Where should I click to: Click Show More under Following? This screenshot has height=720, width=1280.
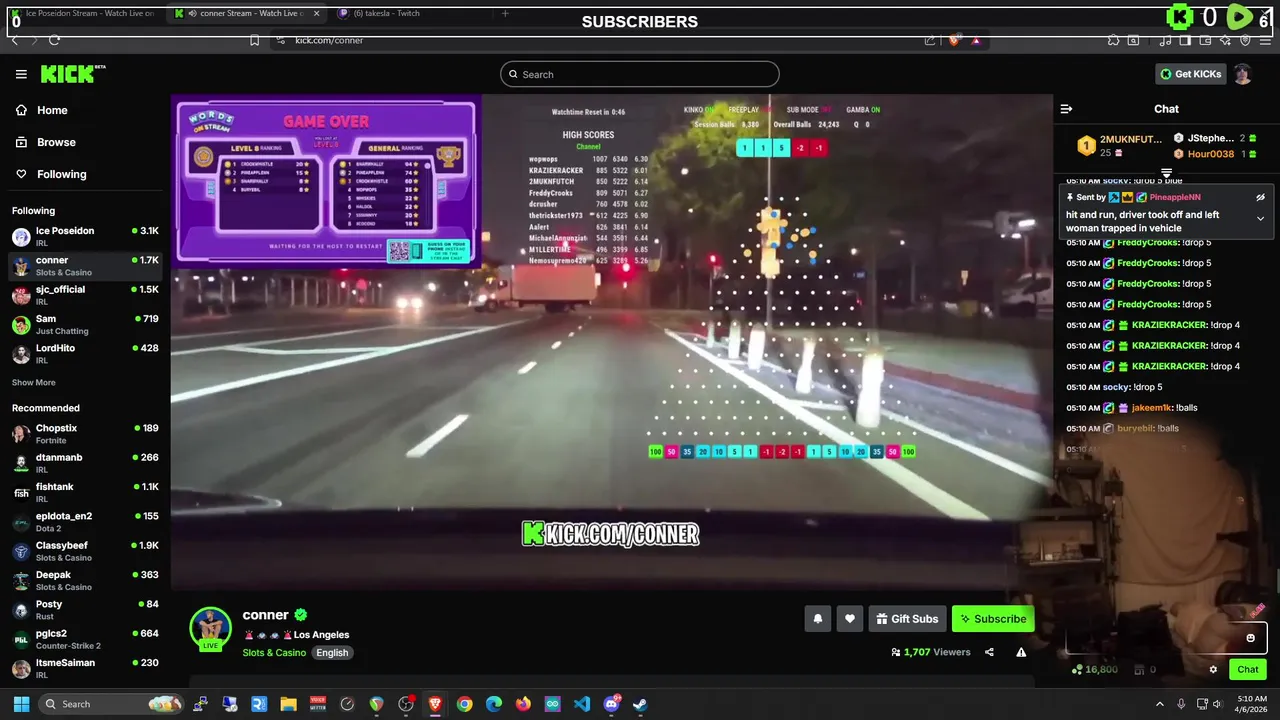(34, 382)
